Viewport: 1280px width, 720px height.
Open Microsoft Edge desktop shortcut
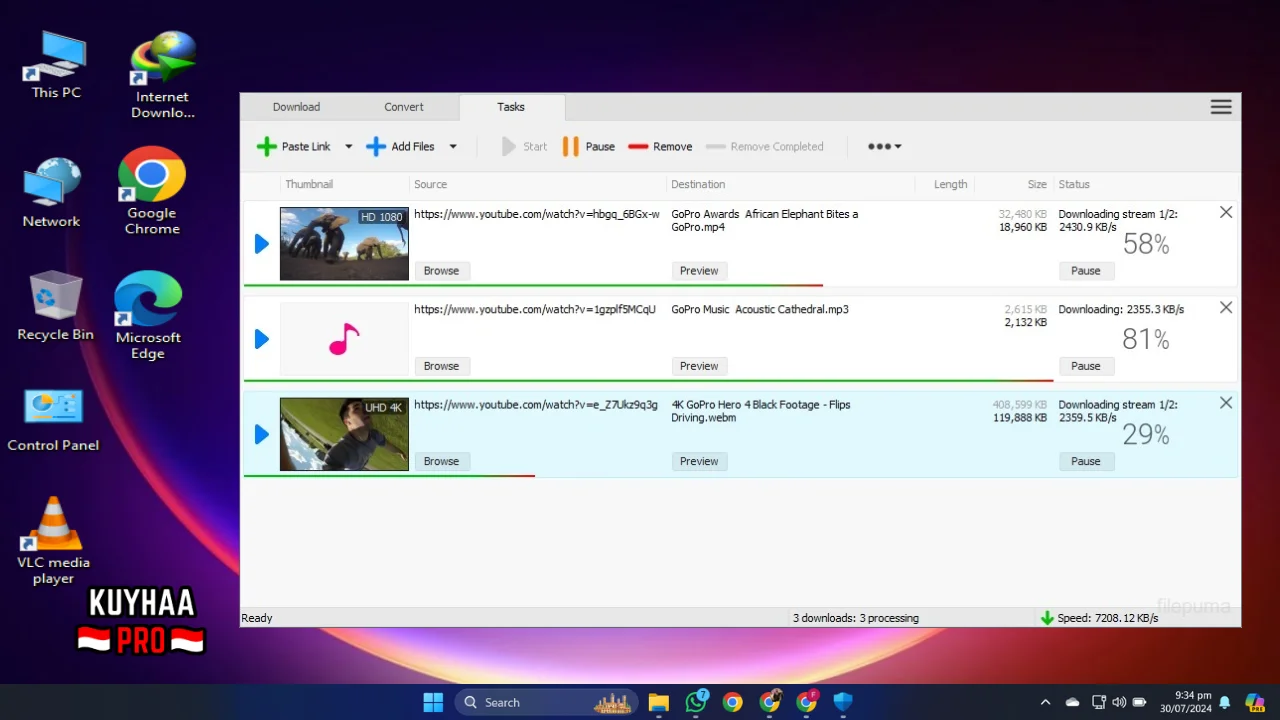pos(148,315)
